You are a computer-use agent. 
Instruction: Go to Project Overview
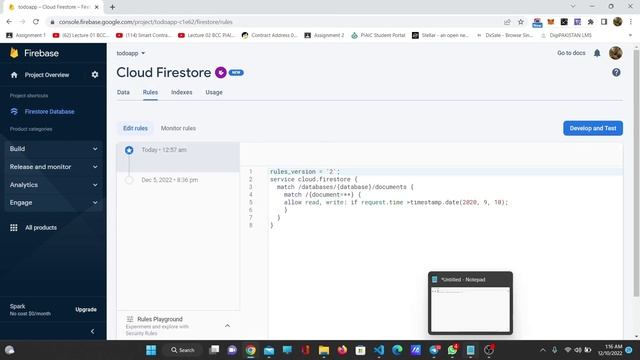click(47, 75)
